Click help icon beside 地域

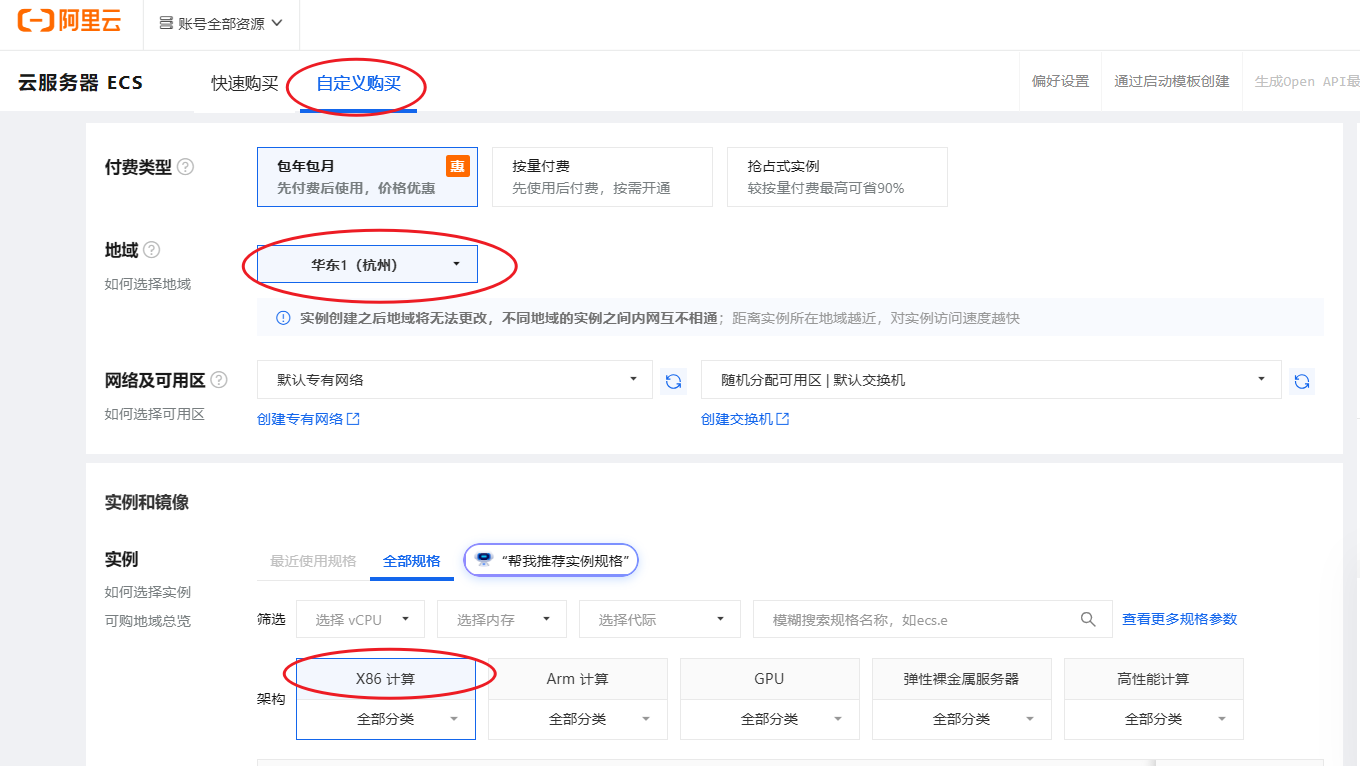[151, 250]
